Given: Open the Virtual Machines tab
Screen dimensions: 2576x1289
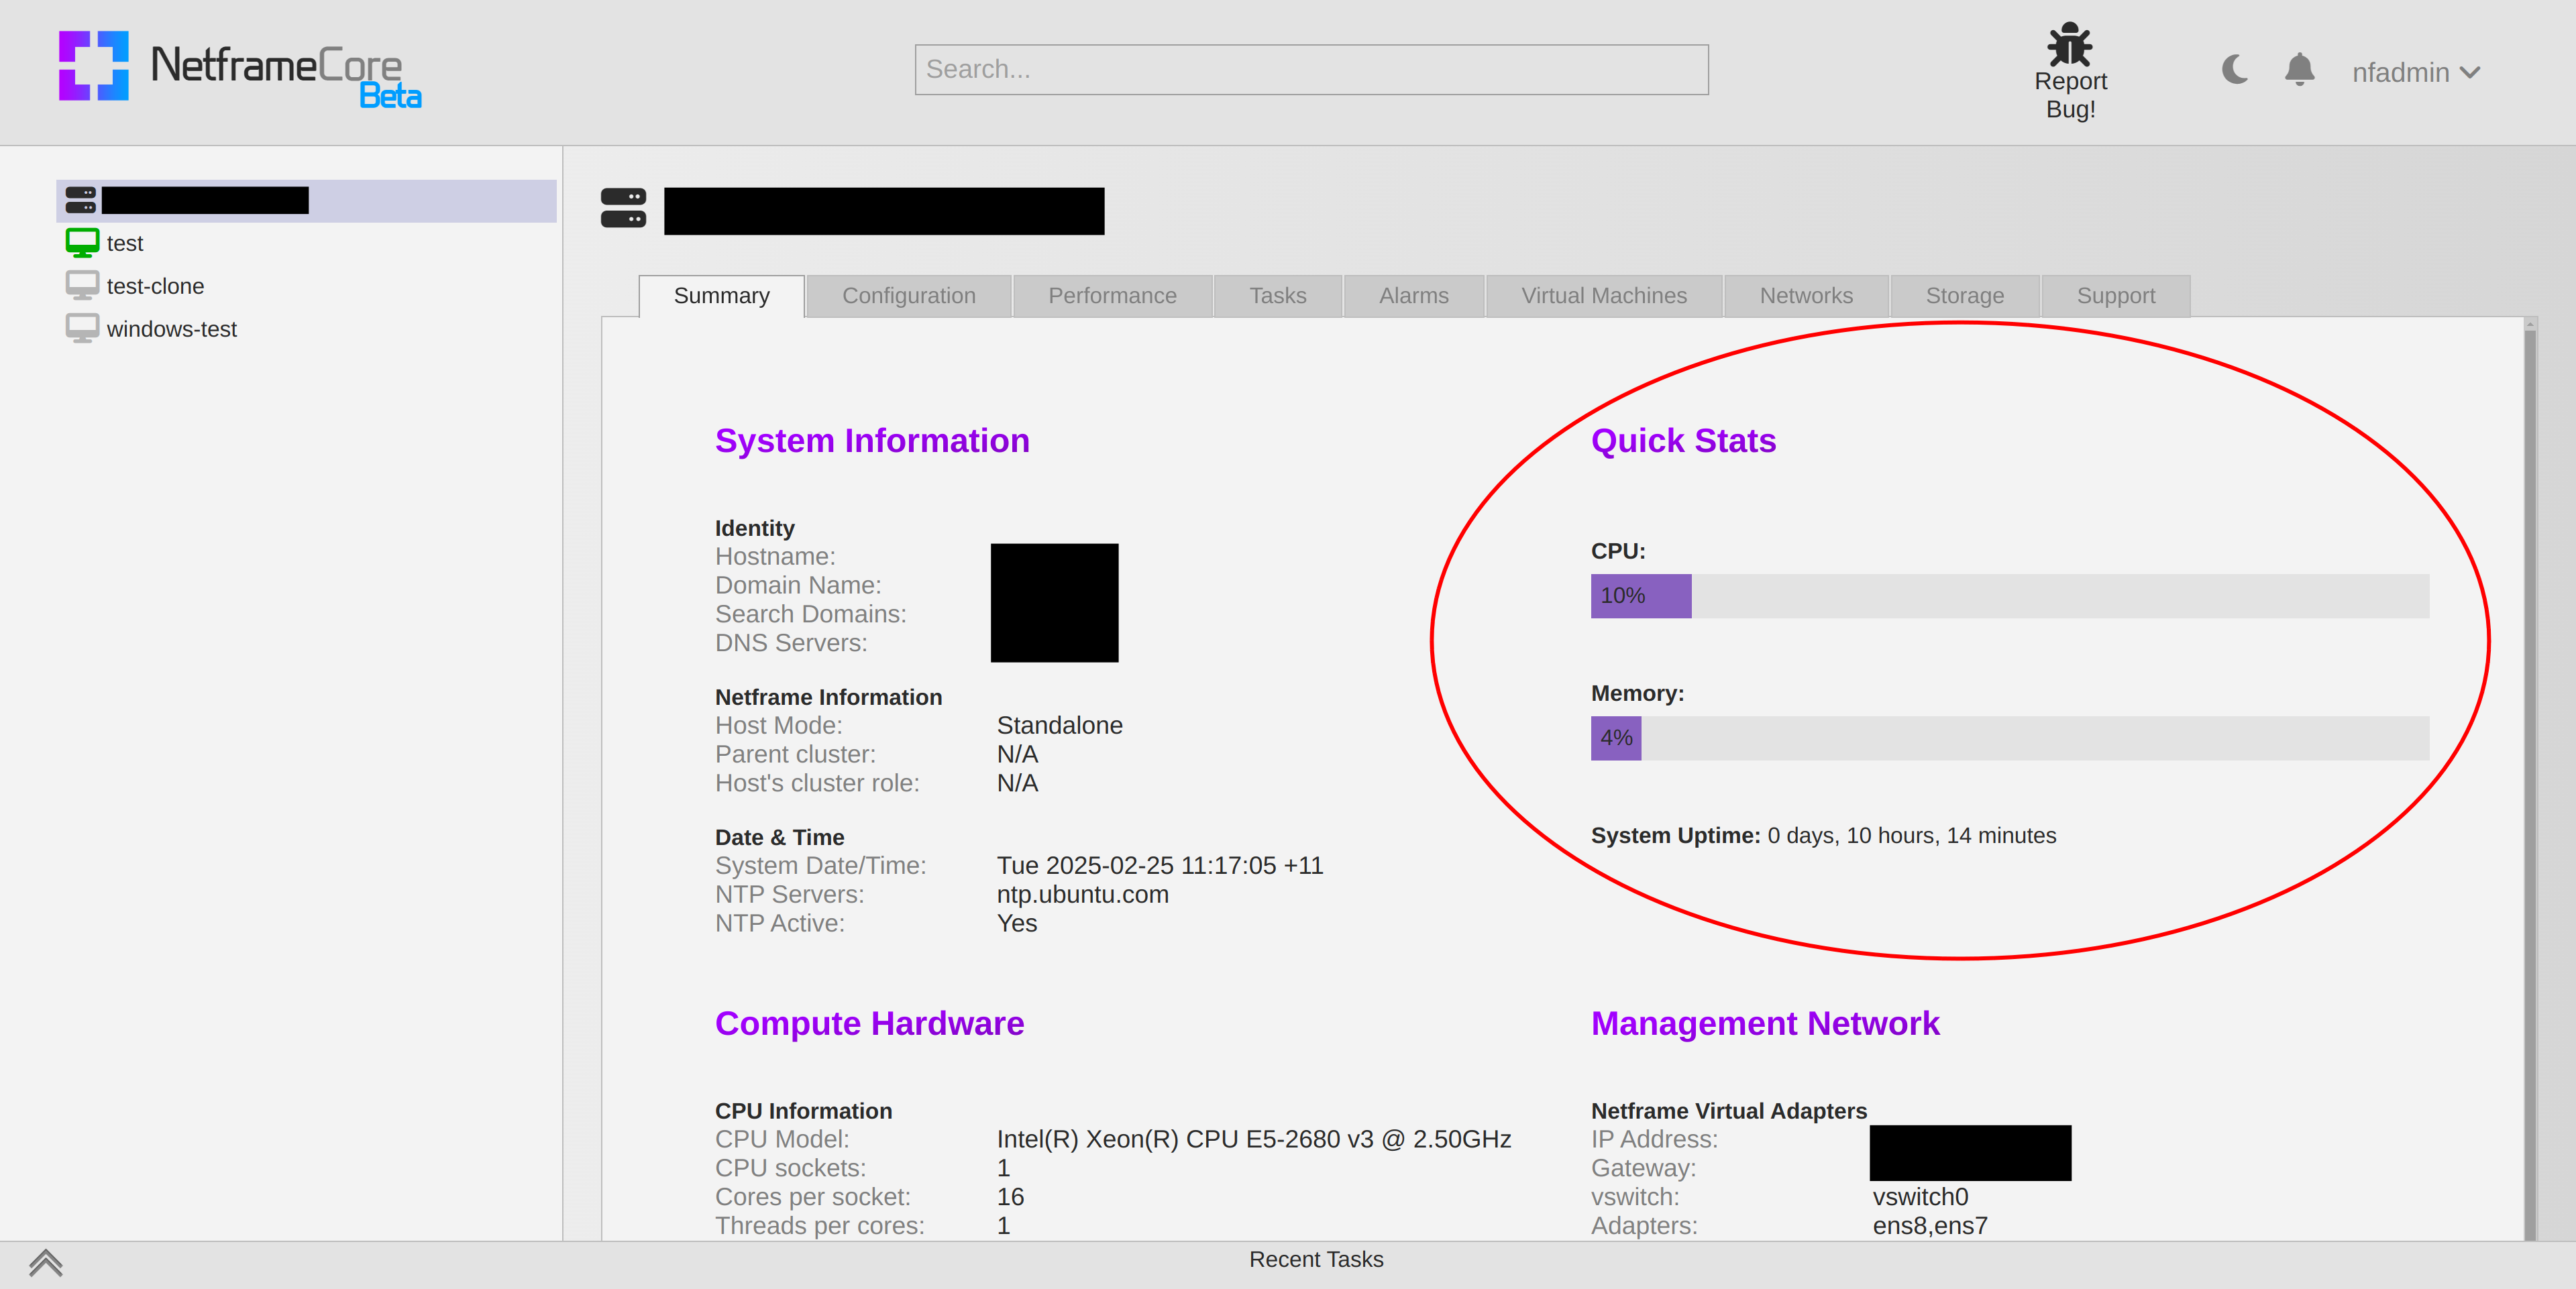Looking at the screenshot, I should click(x=1603, y=296).
